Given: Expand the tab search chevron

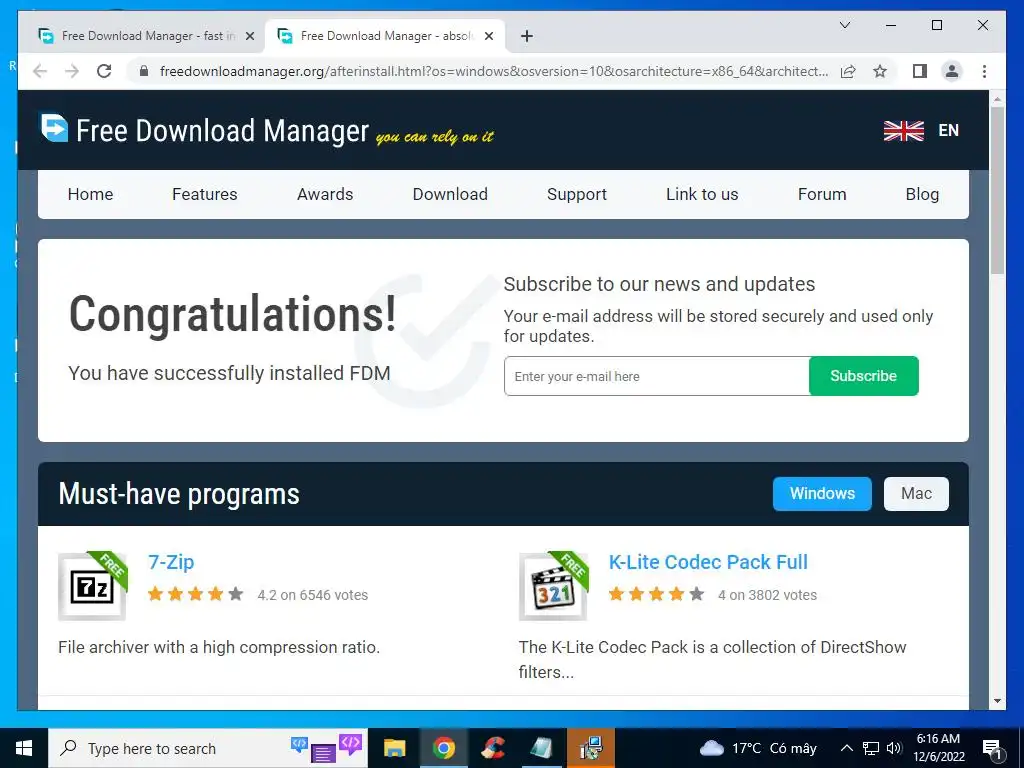Looking at the screenshot, I should (x=844, y=25).
